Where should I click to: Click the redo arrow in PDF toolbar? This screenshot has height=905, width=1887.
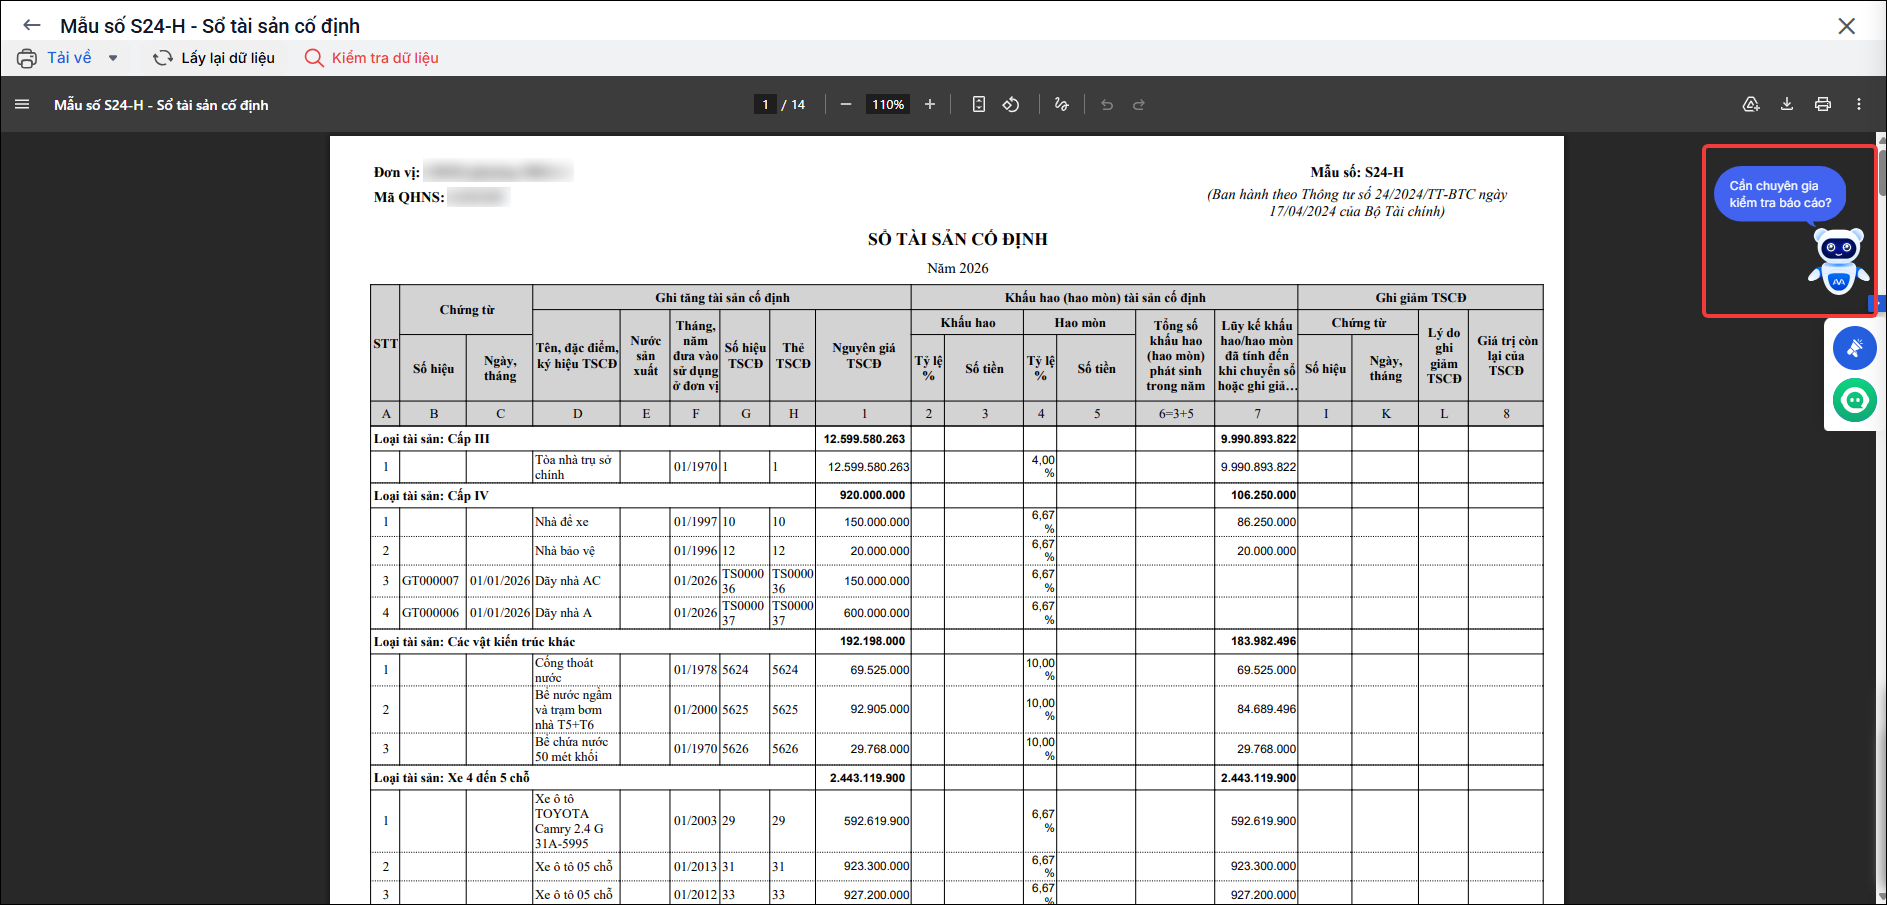[x=1139, y=104]
